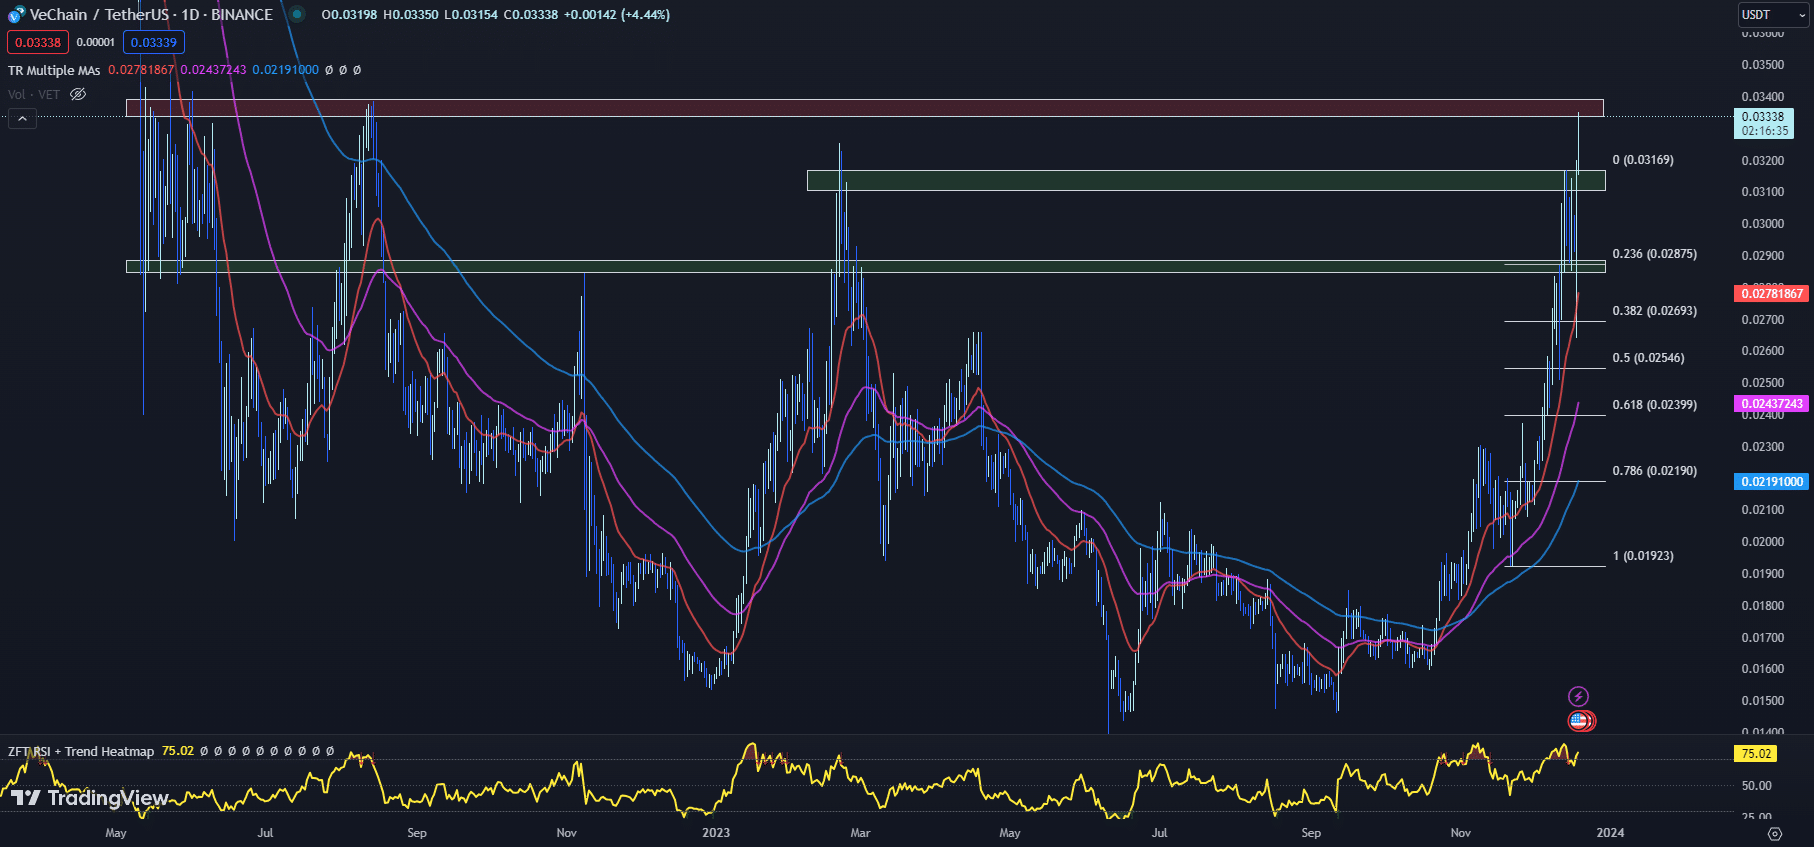Collapse the indicator legend with chevron

(22, 119)
